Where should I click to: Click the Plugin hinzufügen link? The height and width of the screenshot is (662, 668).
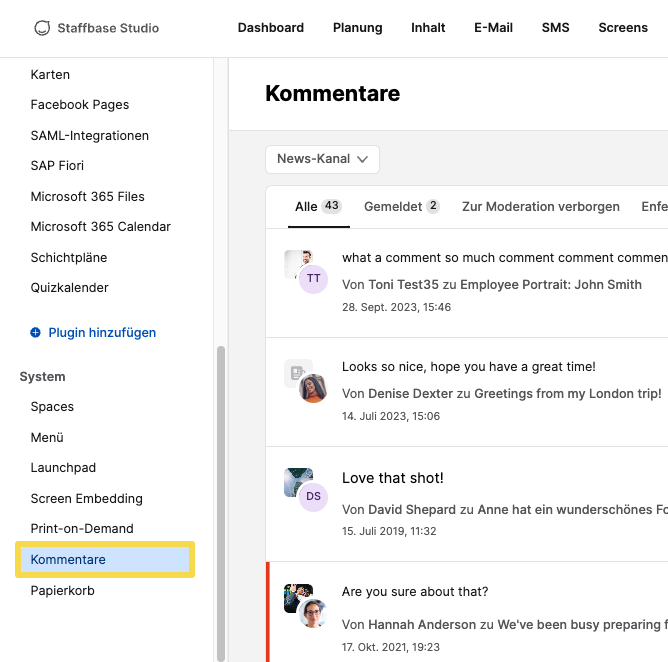[x=102, y=332]
